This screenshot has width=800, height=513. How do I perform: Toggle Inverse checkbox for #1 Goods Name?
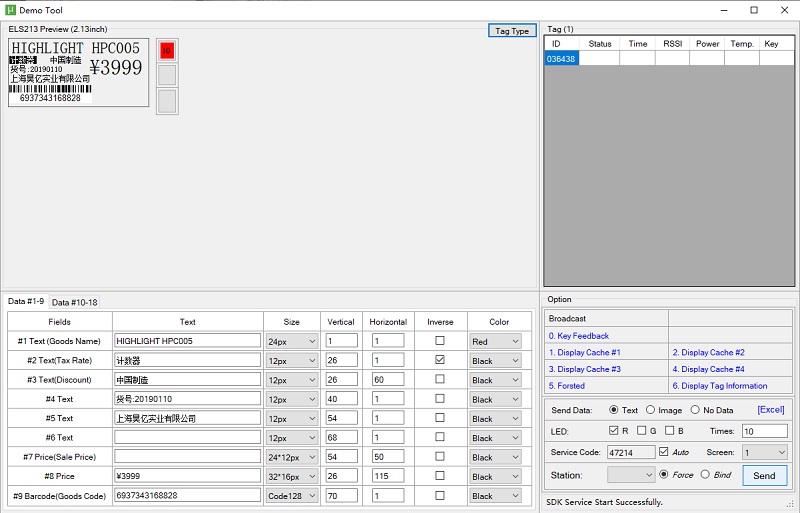440,340
